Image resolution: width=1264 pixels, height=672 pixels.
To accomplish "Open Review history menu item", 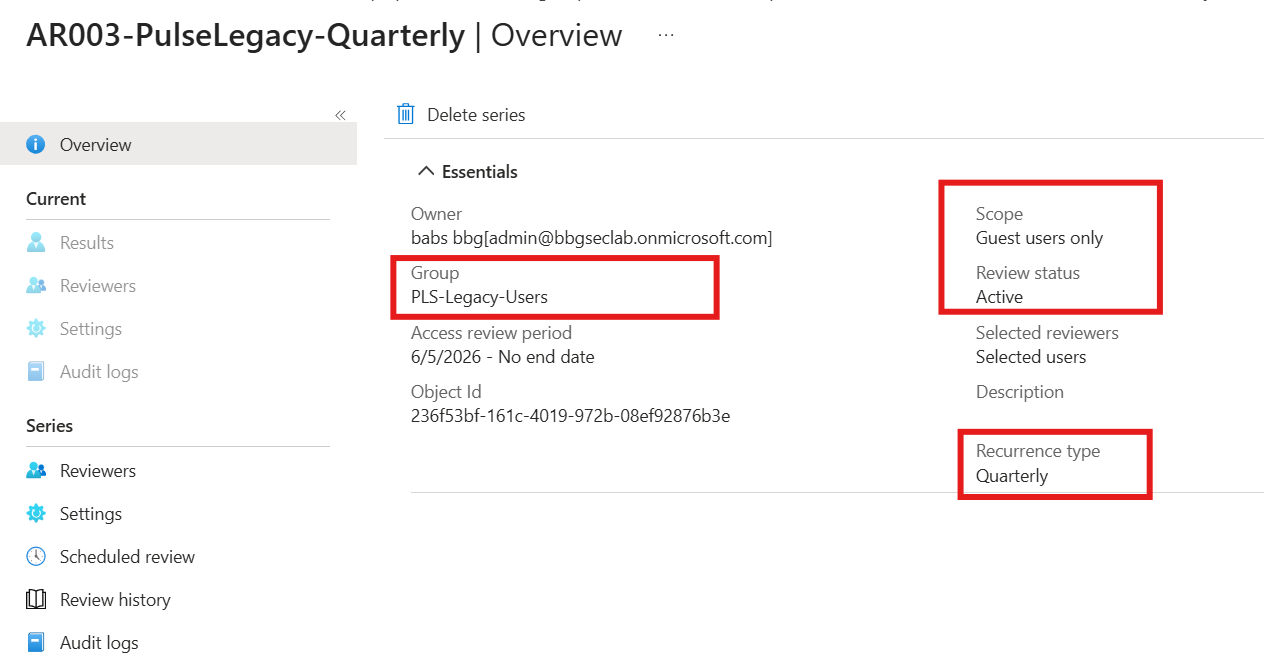I will pos(115,600).
